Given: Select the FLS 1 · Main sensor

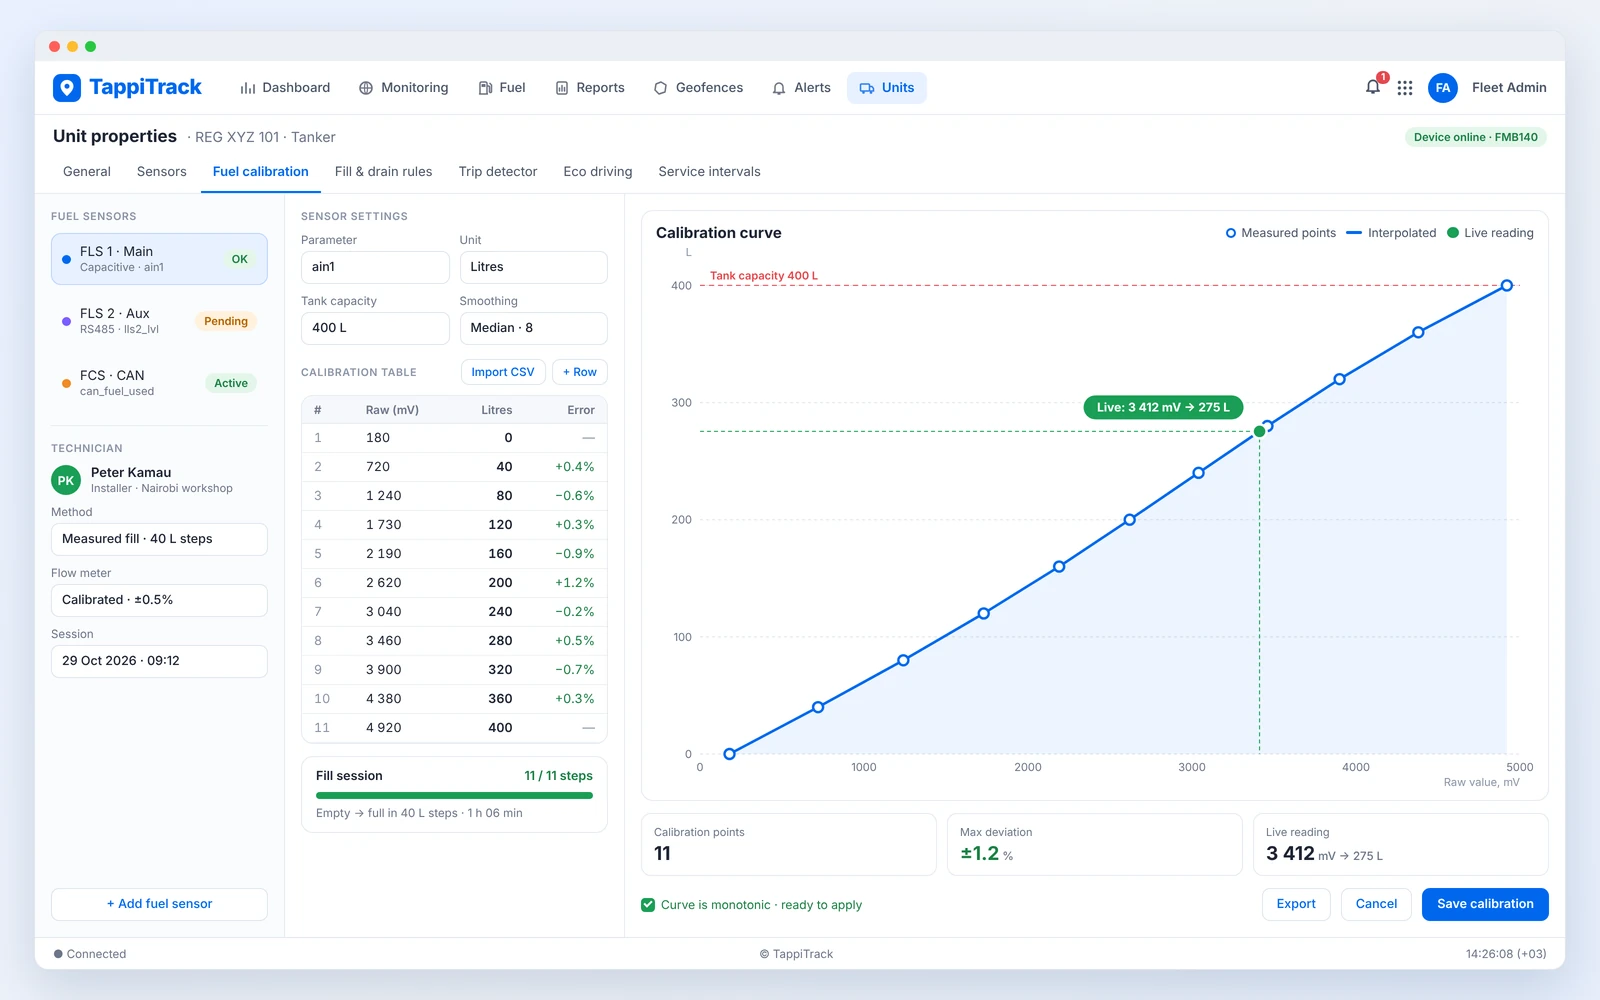Looking at the screenshot, I should (159, 259).
